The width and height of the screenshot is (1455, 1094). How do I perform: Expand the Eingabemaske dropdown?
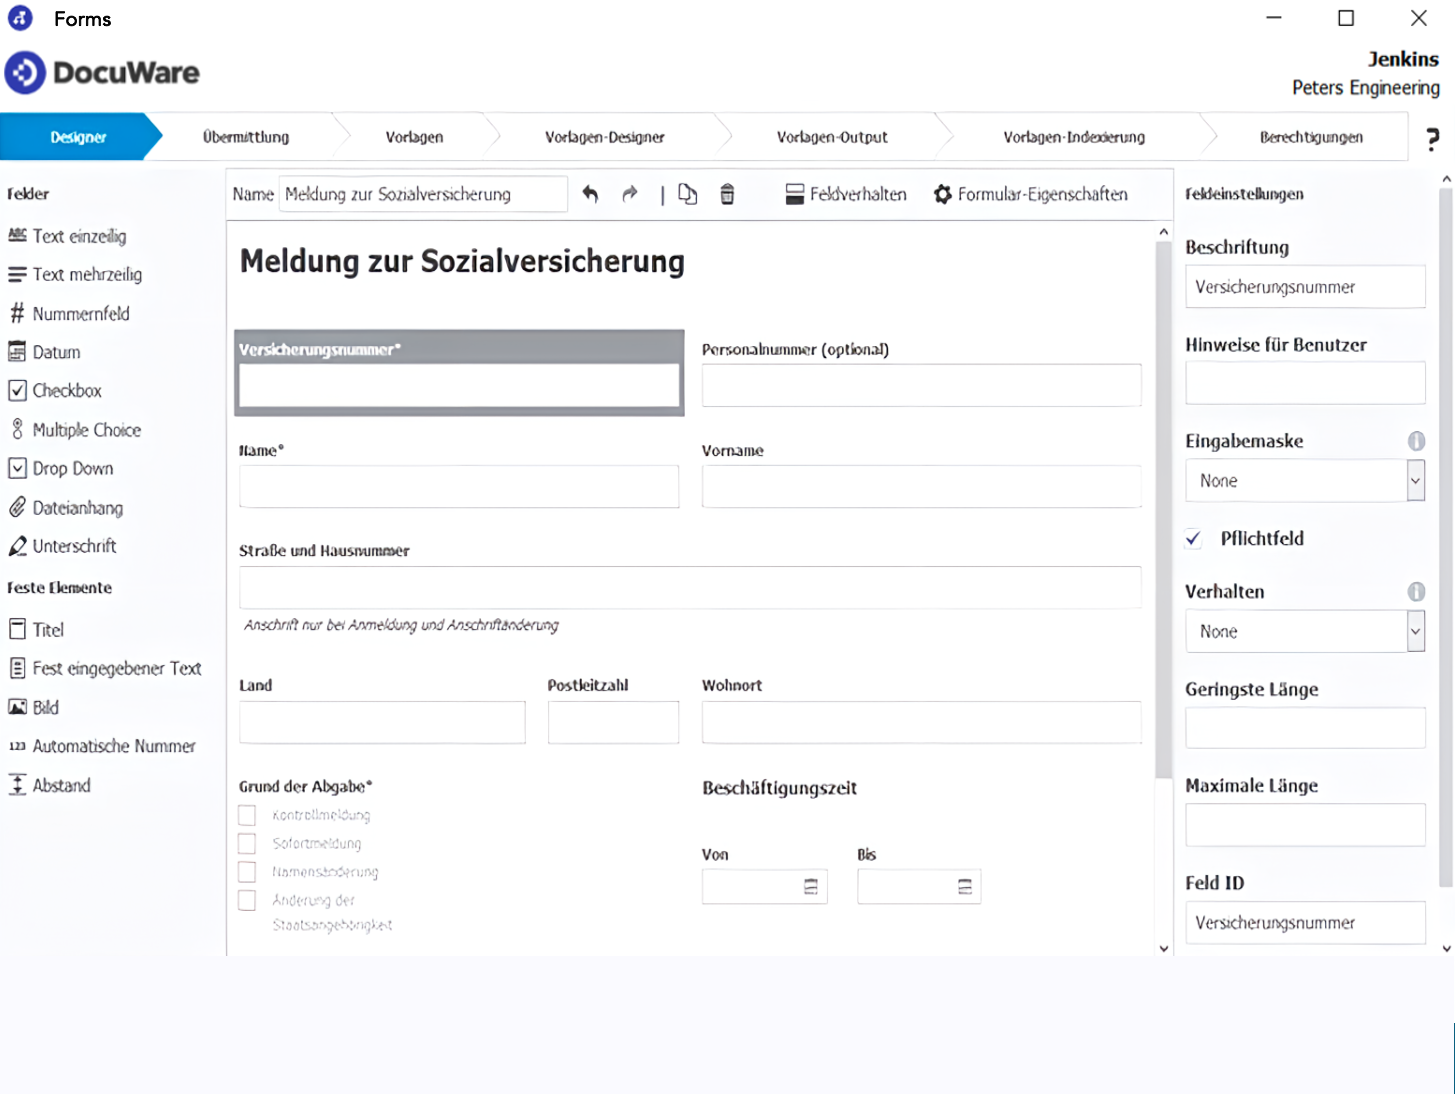(1415, 481)
